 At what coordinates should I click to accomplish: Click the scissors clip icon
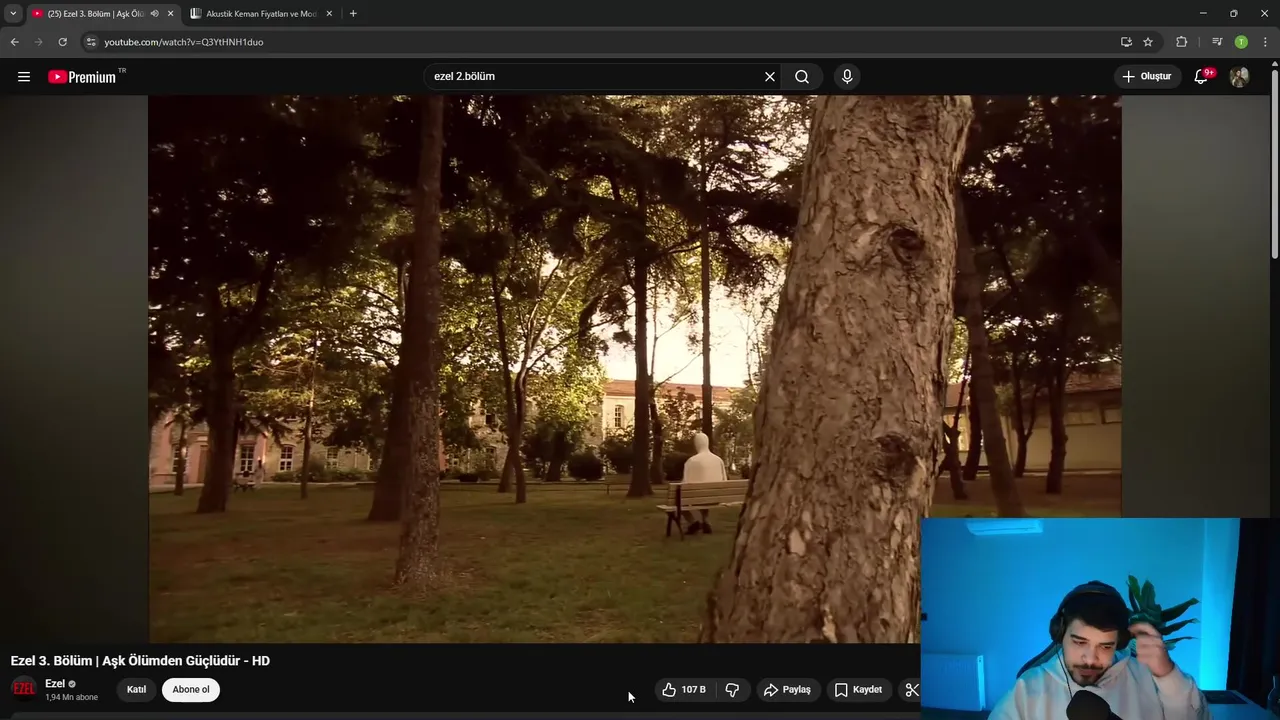click(911, 690)
